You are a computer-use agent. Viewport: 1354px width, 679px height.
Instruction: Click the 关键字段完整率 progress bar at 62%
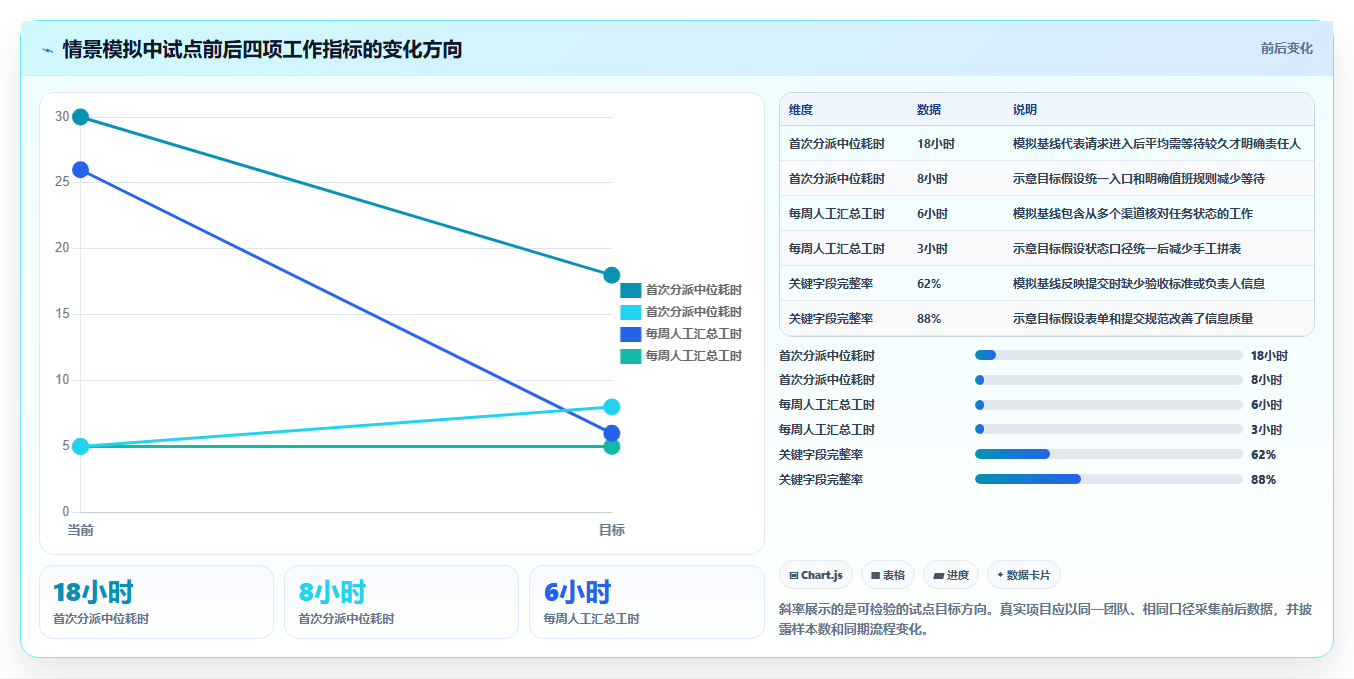1109,454
